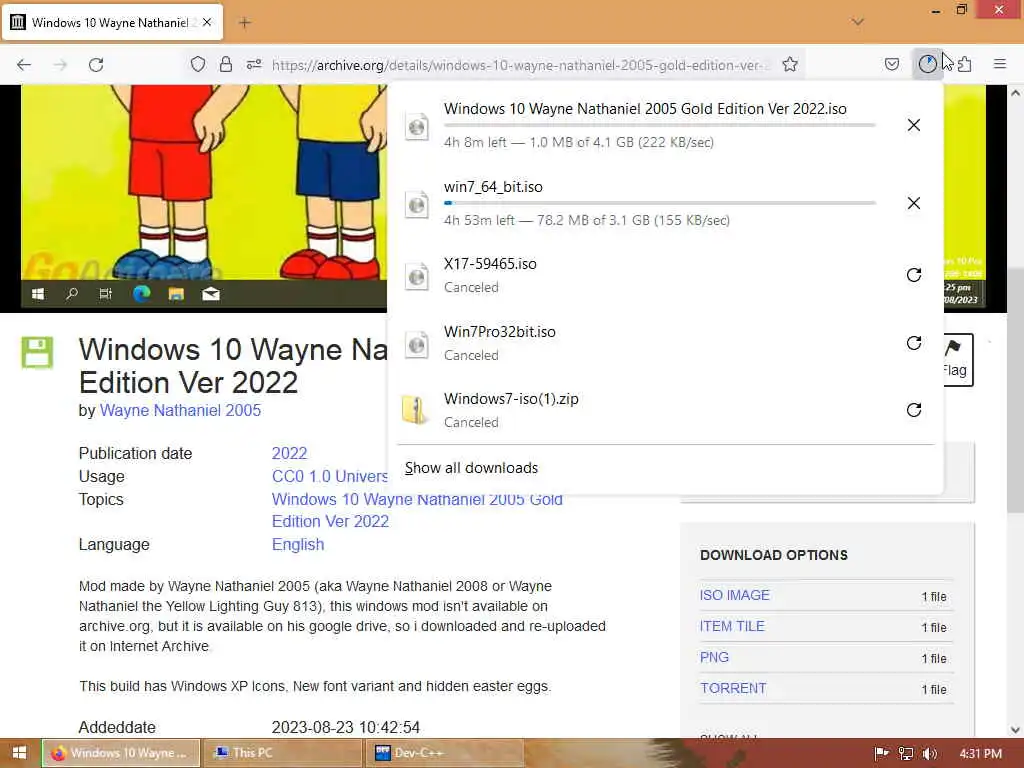The height and width of the screenshot is (768, 1024).
Task: Open the network tray icon
Action: (906, 753)
